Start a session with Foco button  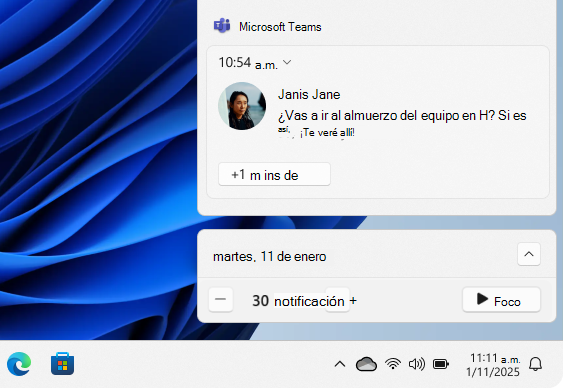click(501, 300)
